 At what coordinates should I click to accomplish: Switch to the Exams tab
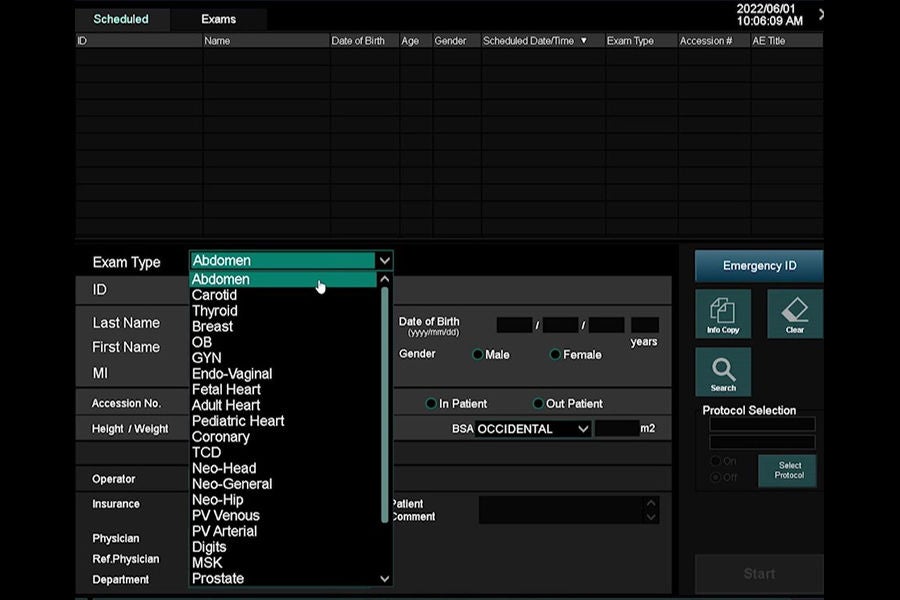coord(219,20)
